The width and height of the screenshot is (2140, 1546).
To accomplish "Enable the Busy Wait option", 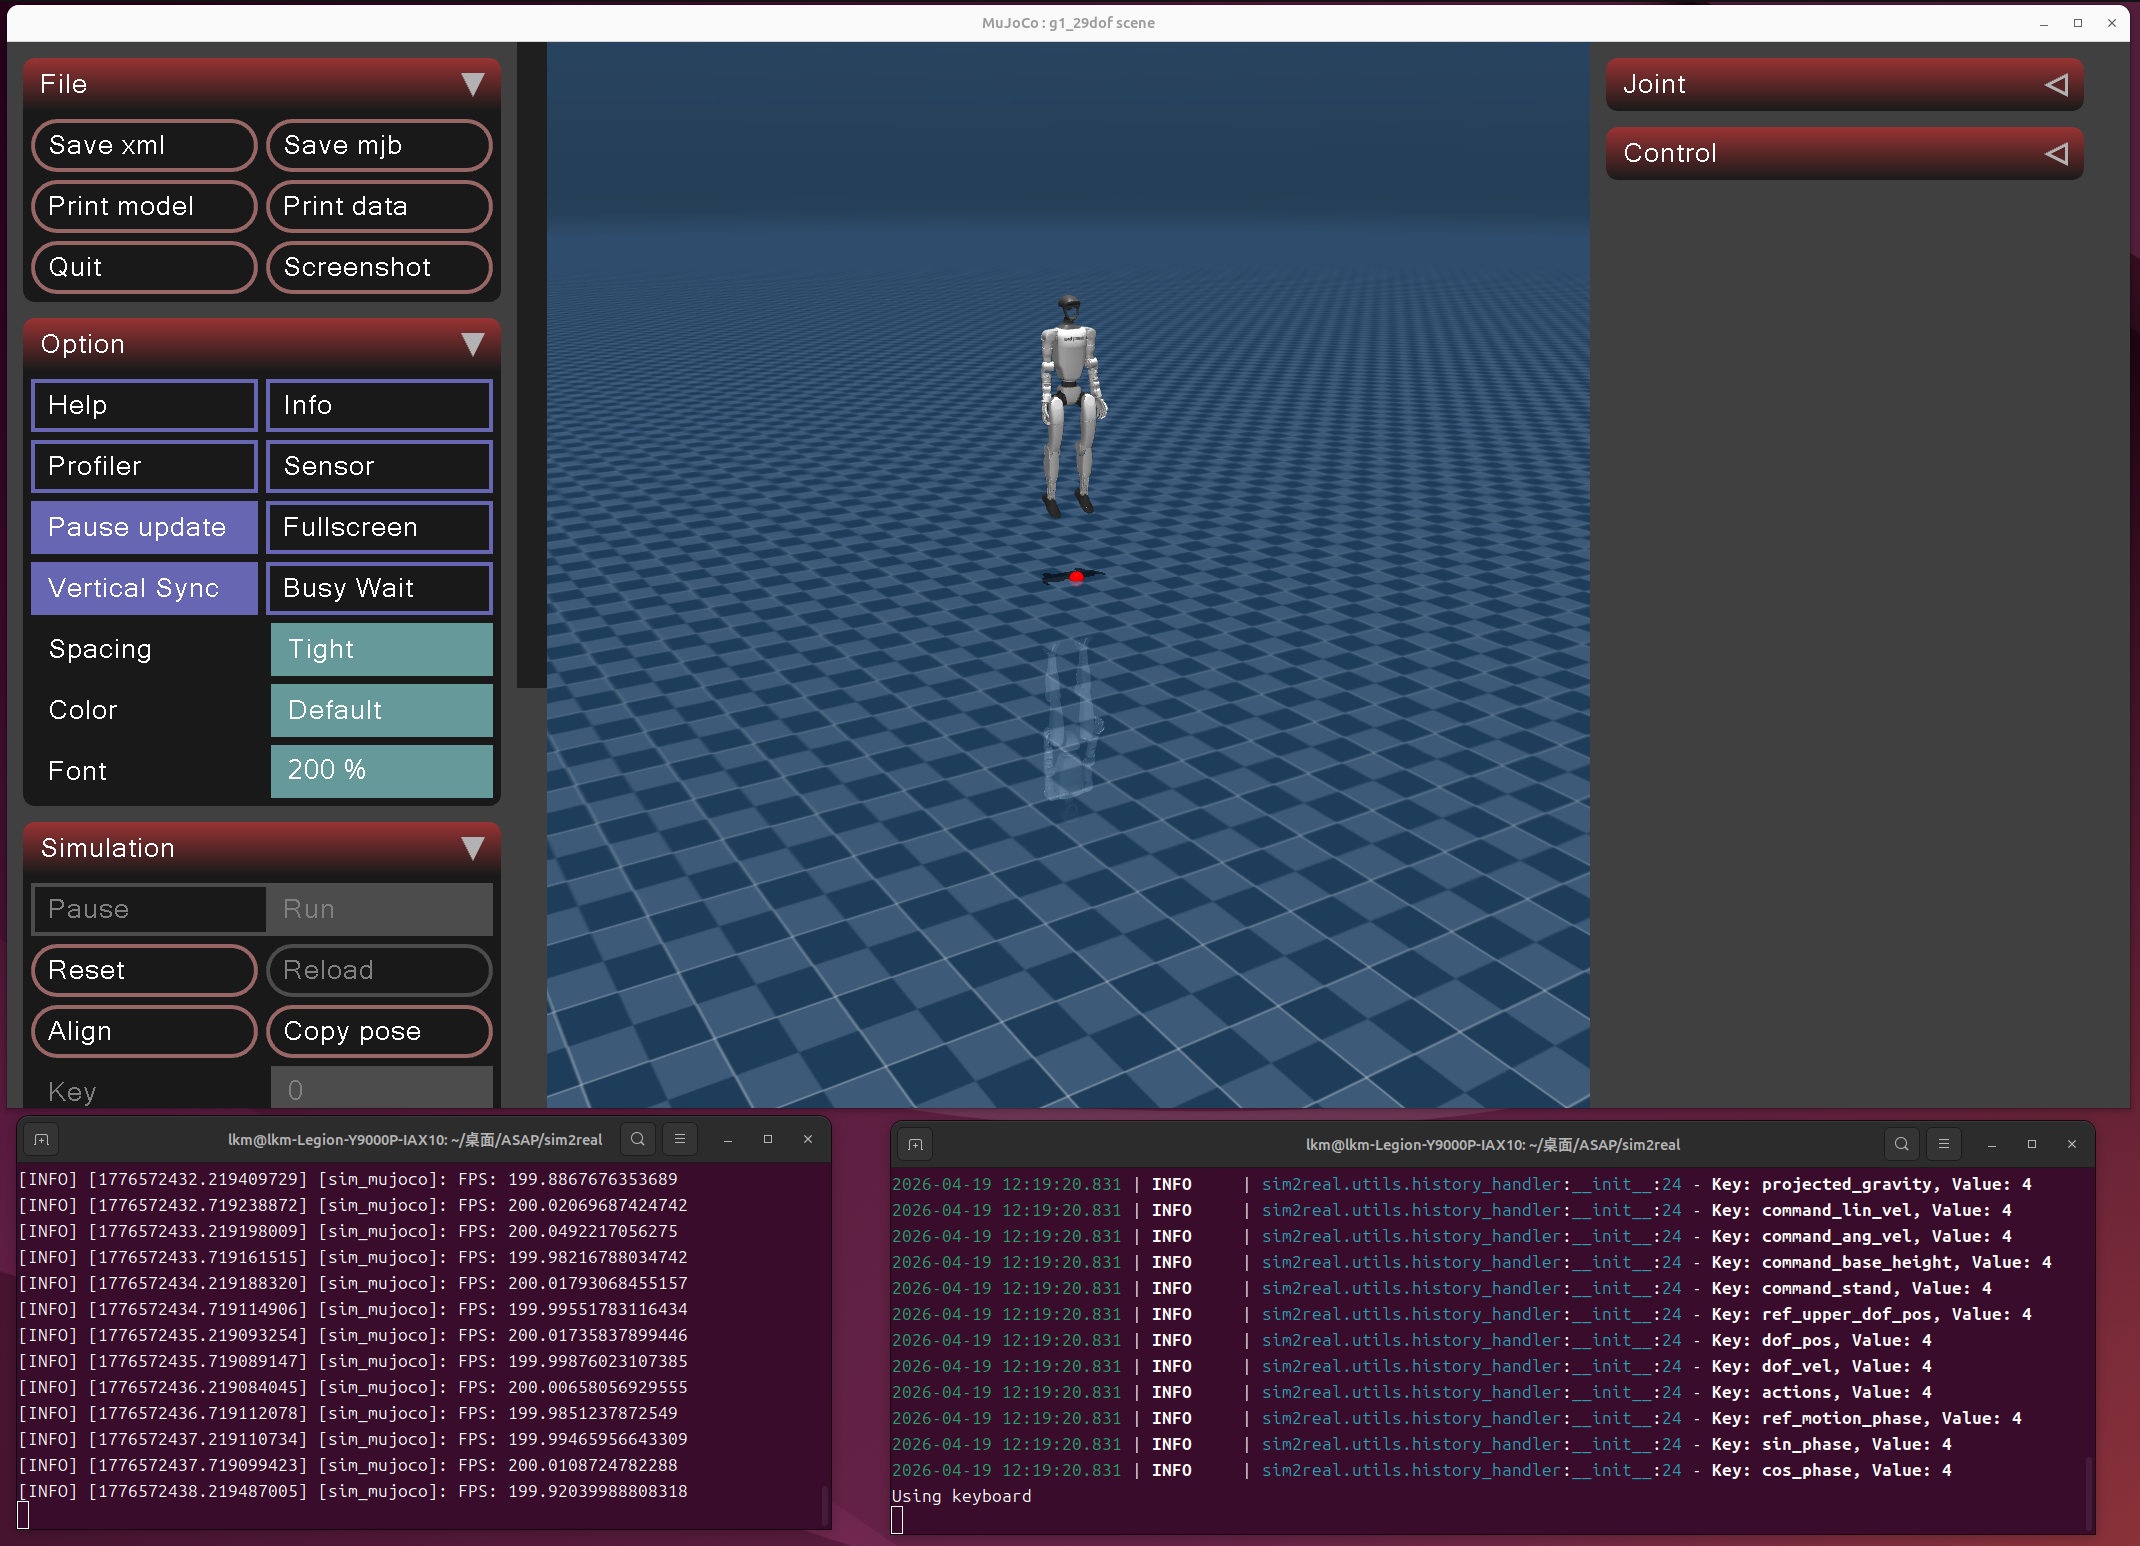I will pos(379,588).
